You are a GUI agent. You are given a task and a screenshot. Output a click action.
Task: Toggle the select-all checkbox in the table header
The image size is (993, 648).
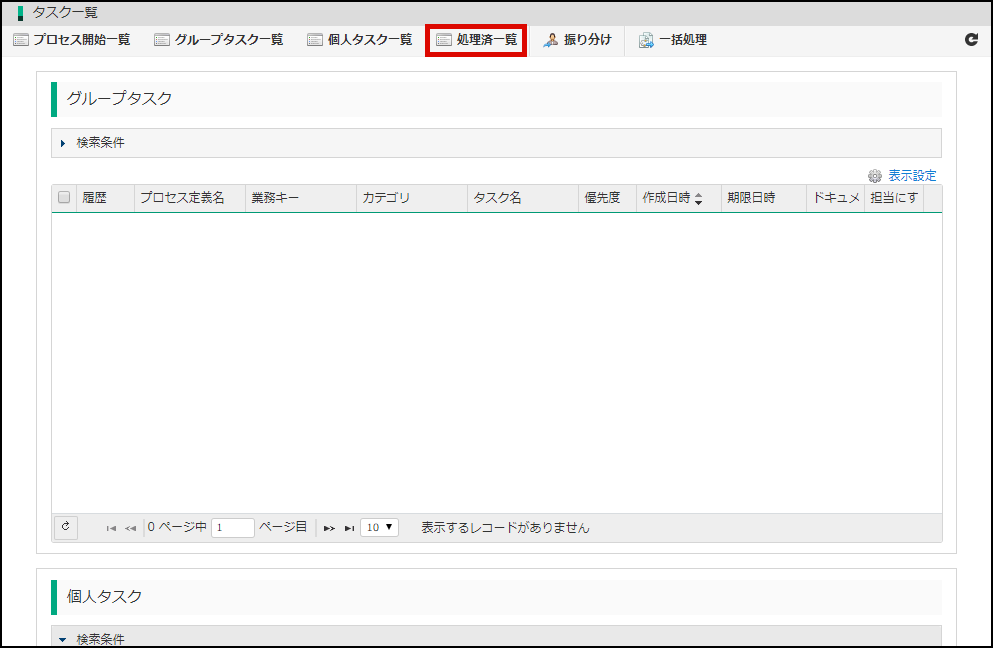(x=64, y=198)
